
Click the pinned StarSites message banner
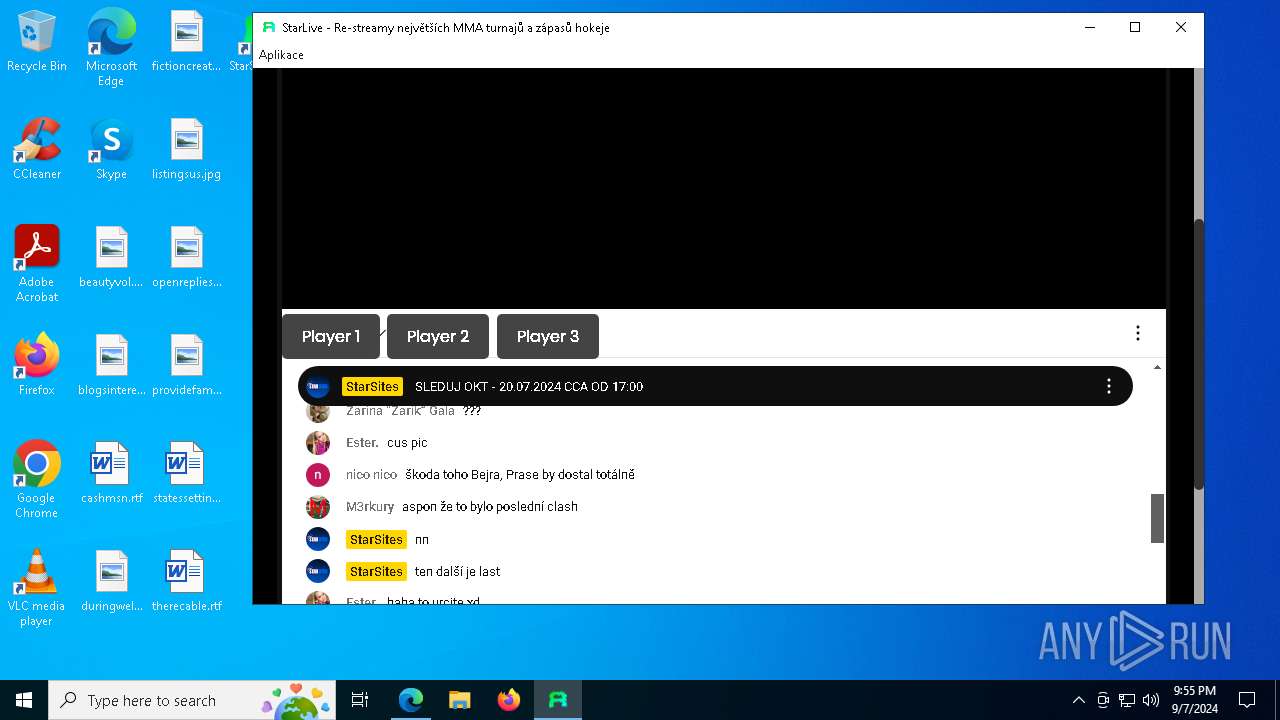tap(715, 386)
